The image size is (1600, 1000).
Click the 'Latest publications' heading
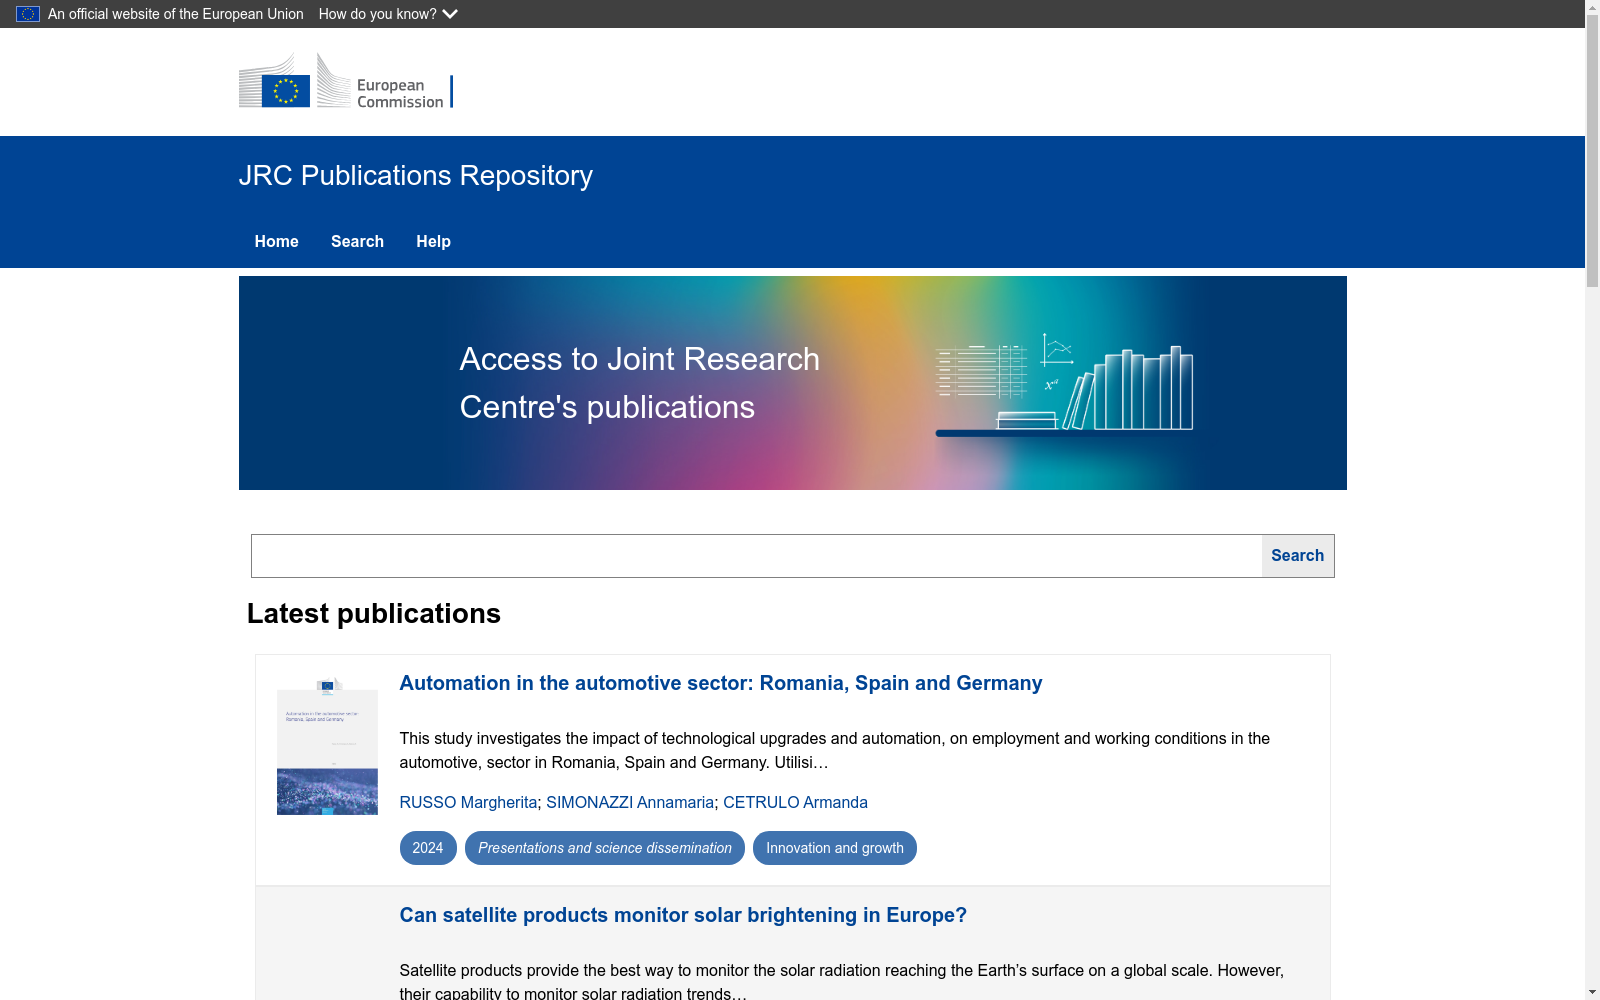pyautogui.click(x=374, y=614)
